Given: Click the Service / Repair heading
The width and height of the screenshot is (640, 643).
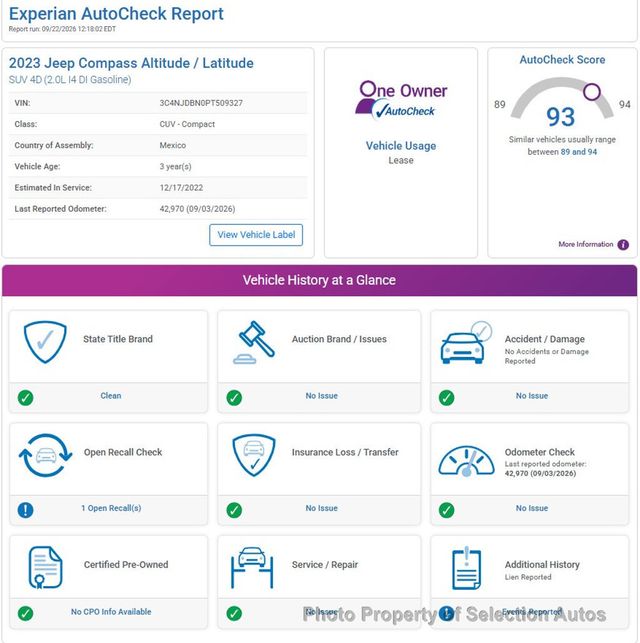Looking at the screenshot, I should tap(325, 565).
